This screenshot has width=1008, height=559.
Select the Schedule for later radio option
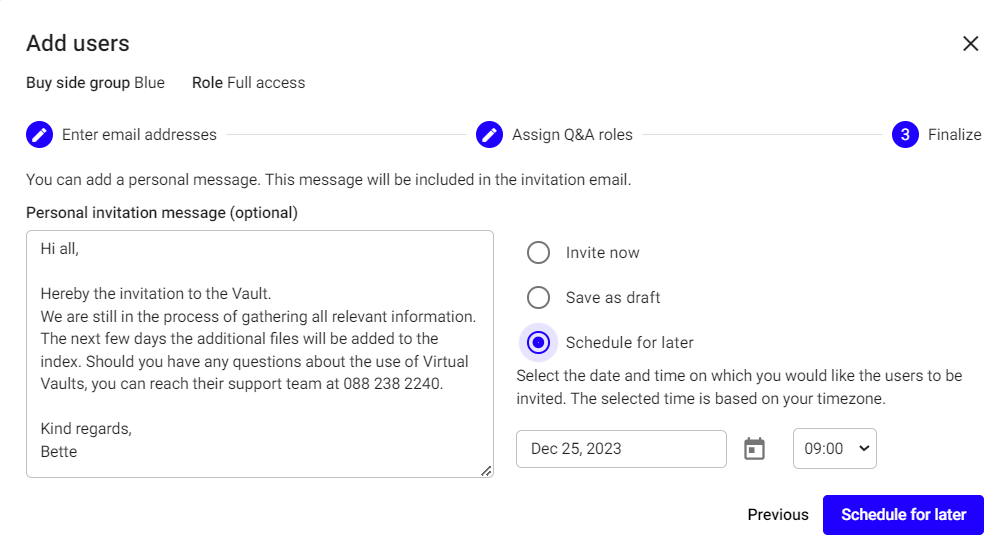539,343
